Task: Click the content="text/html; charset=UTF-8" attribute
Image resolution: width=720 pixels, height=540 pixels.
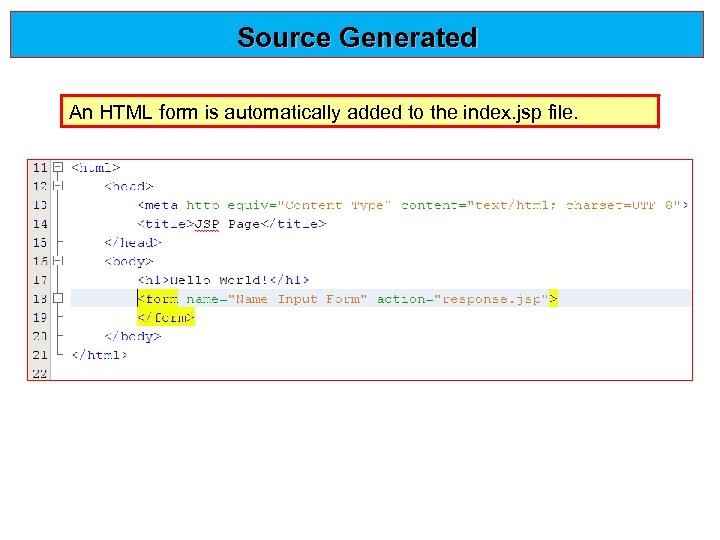Action: pos(540,205)
